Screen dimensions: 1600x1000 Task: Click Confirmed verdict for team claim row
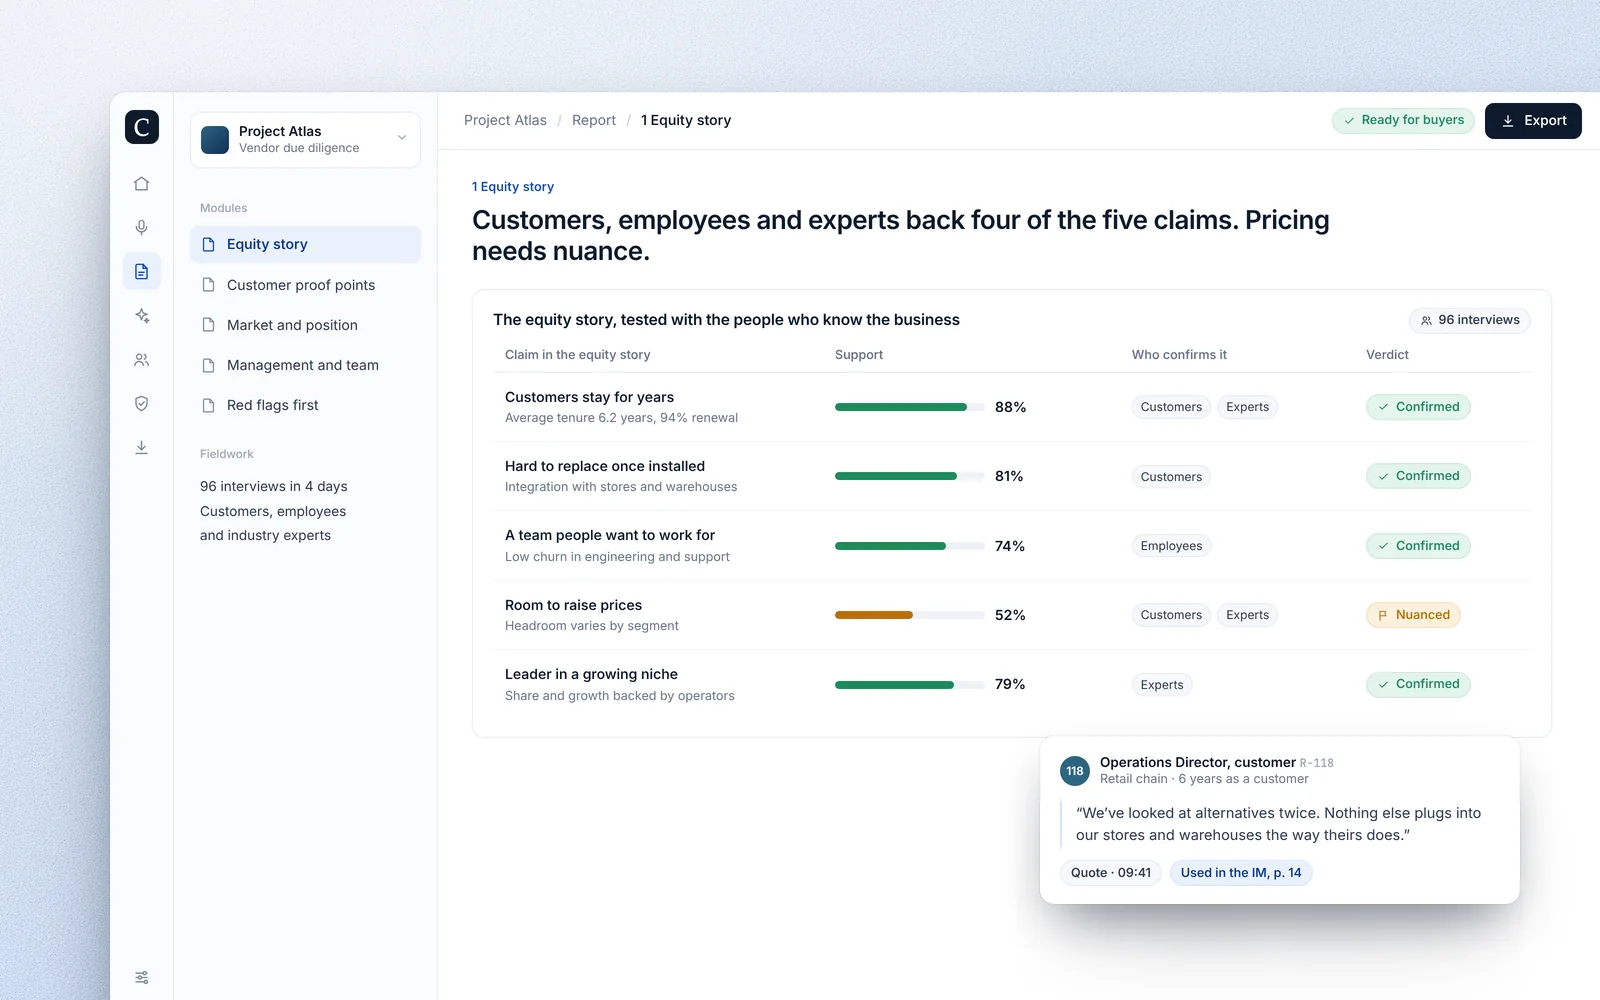coord(1418,546)
